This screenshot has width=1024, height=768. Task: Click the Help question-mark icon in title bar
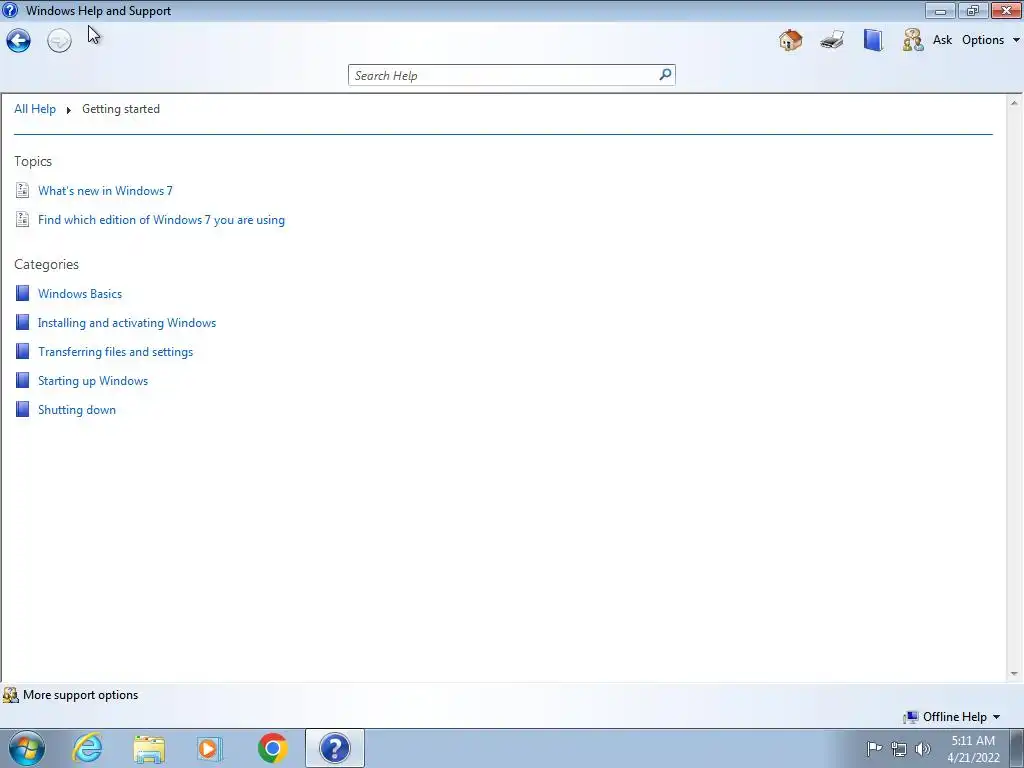[10, 10]
